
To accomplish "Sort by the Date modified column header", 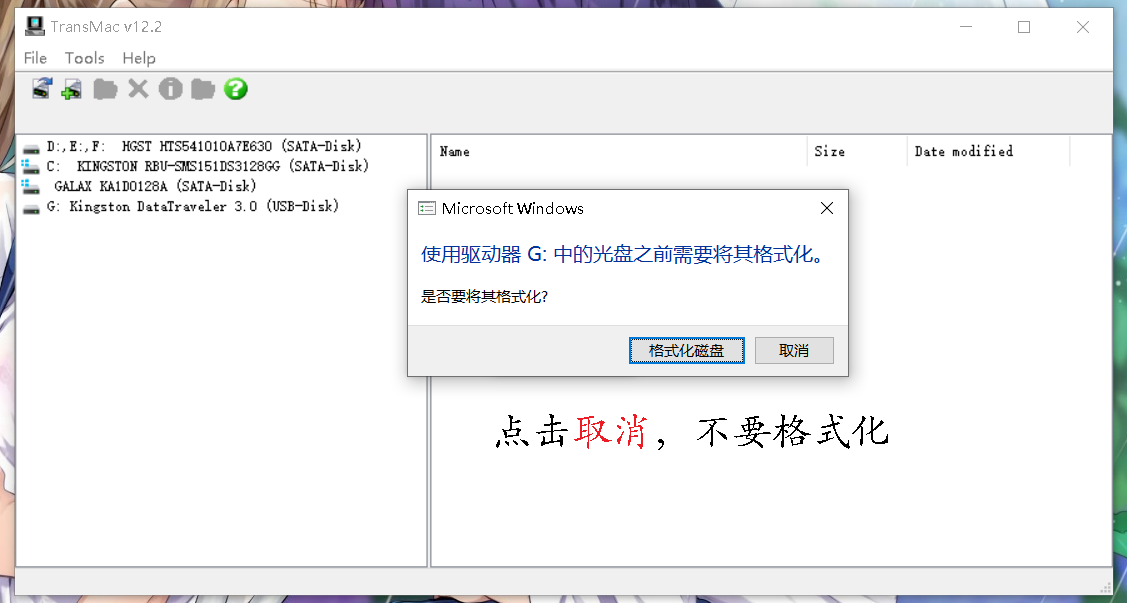I will click(x=988, y=152).
